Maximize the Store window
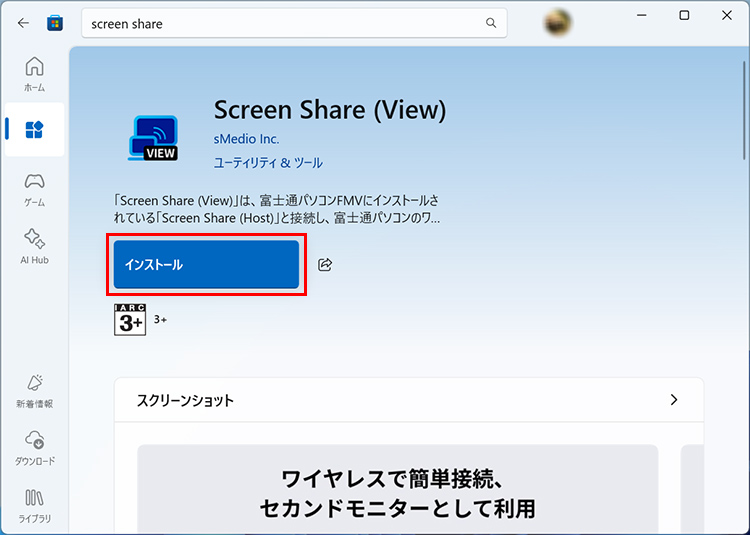750x535 pixels. pos(684,15)
